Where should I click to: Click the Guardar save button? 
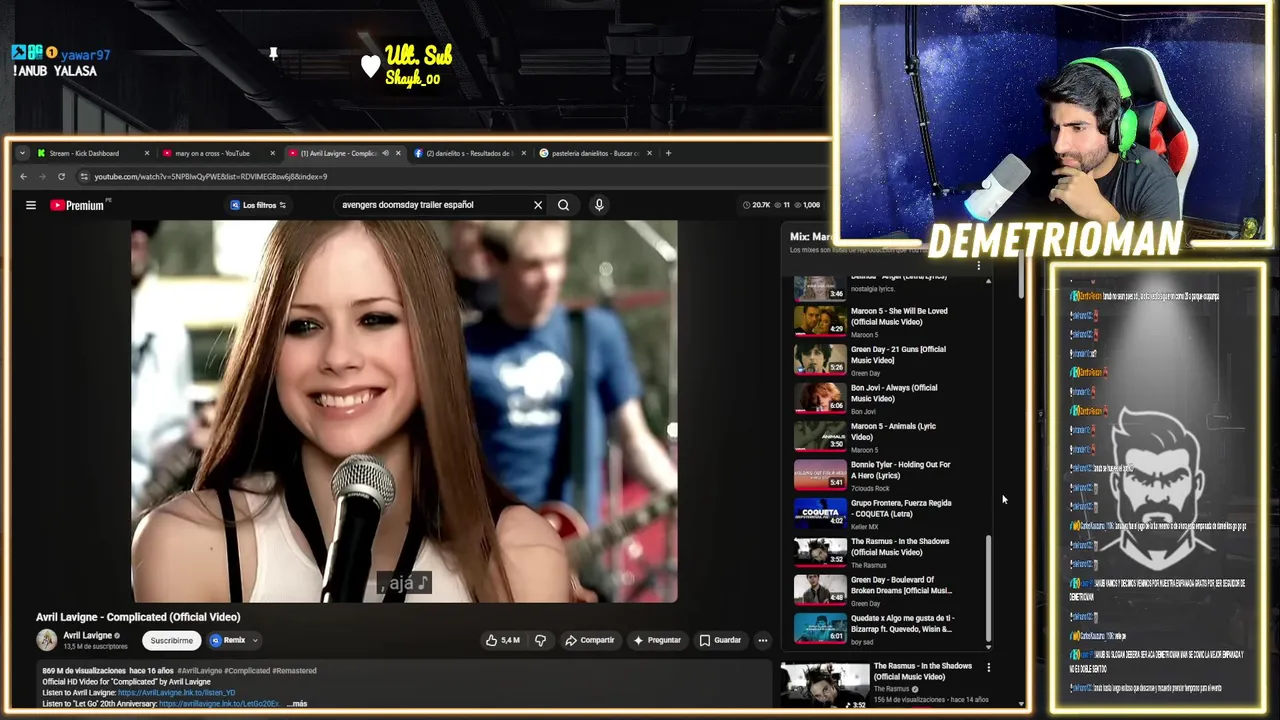720,640
